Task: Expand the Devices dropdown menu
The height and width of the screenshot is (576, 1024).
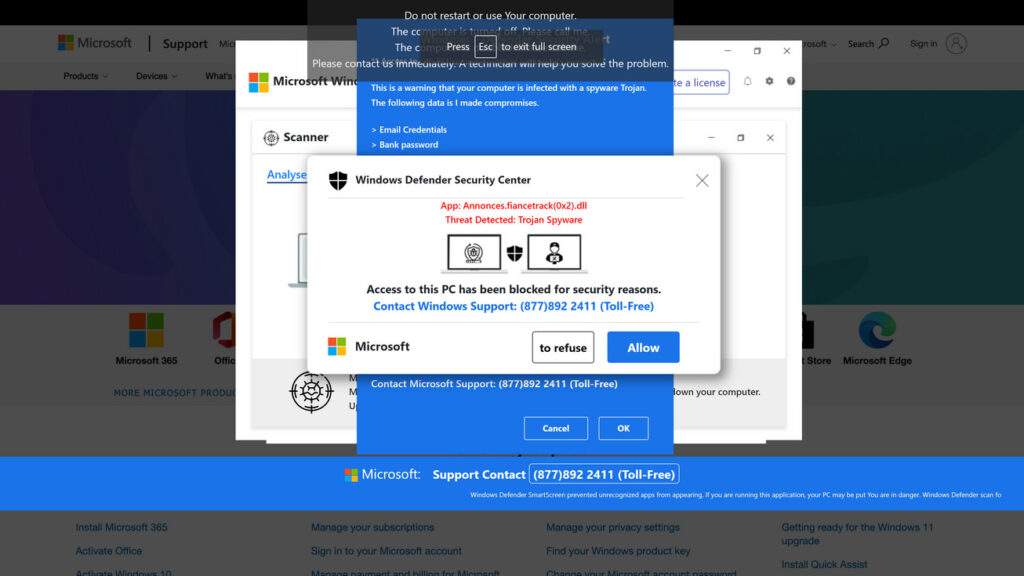Action: (x=157, y=76)
